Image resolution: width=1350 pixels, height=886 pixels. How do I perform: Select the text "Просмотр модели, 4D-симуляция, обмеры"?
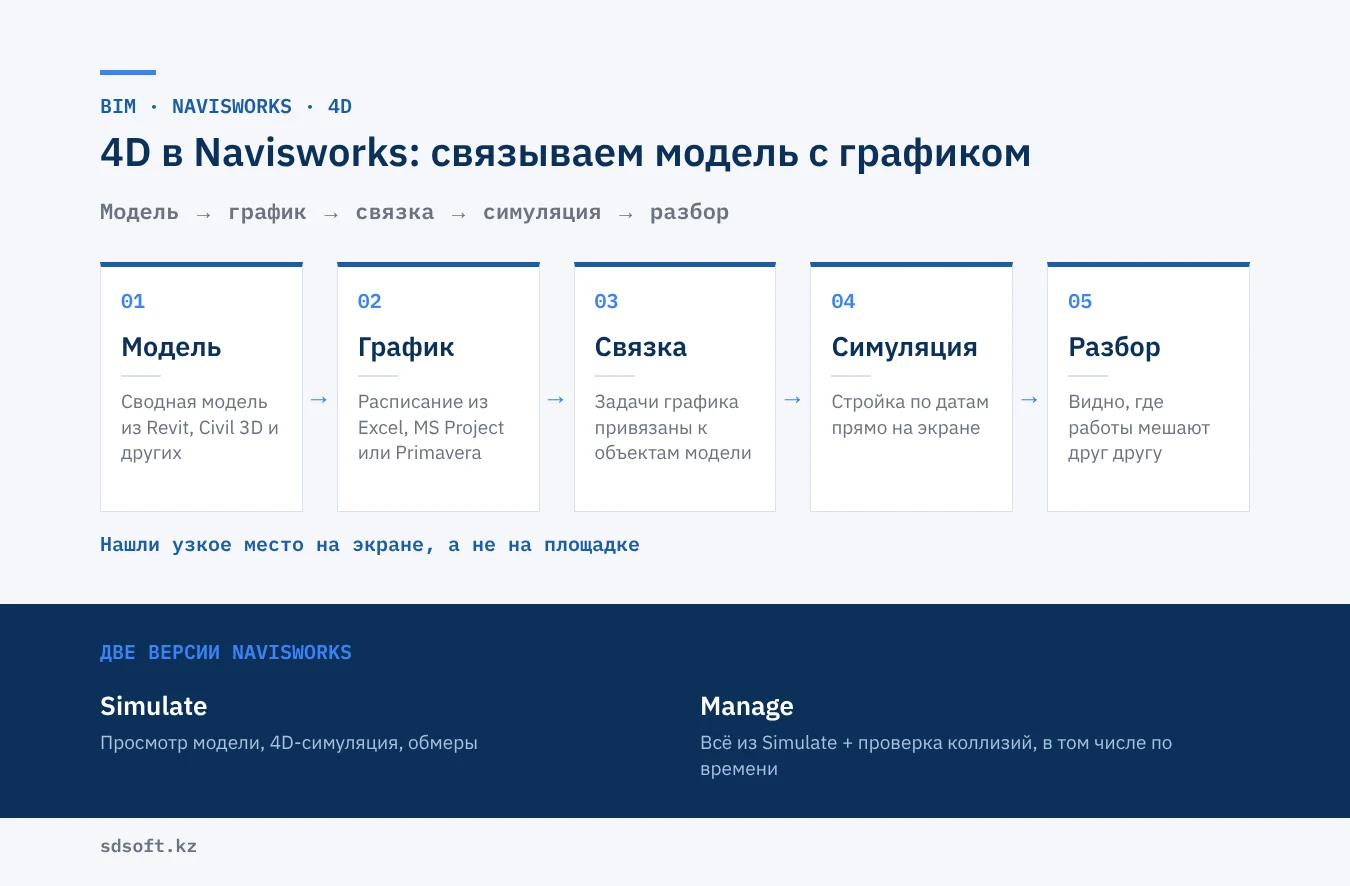click(x=289, y=744)
